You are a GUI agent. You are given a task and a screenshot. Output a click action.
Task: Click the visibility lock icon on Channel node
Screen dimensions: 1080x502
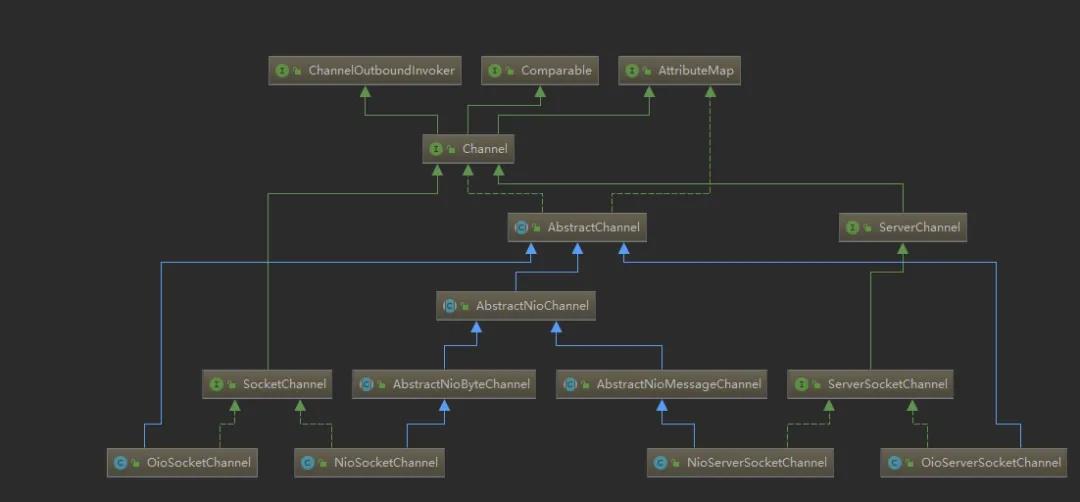451,150
